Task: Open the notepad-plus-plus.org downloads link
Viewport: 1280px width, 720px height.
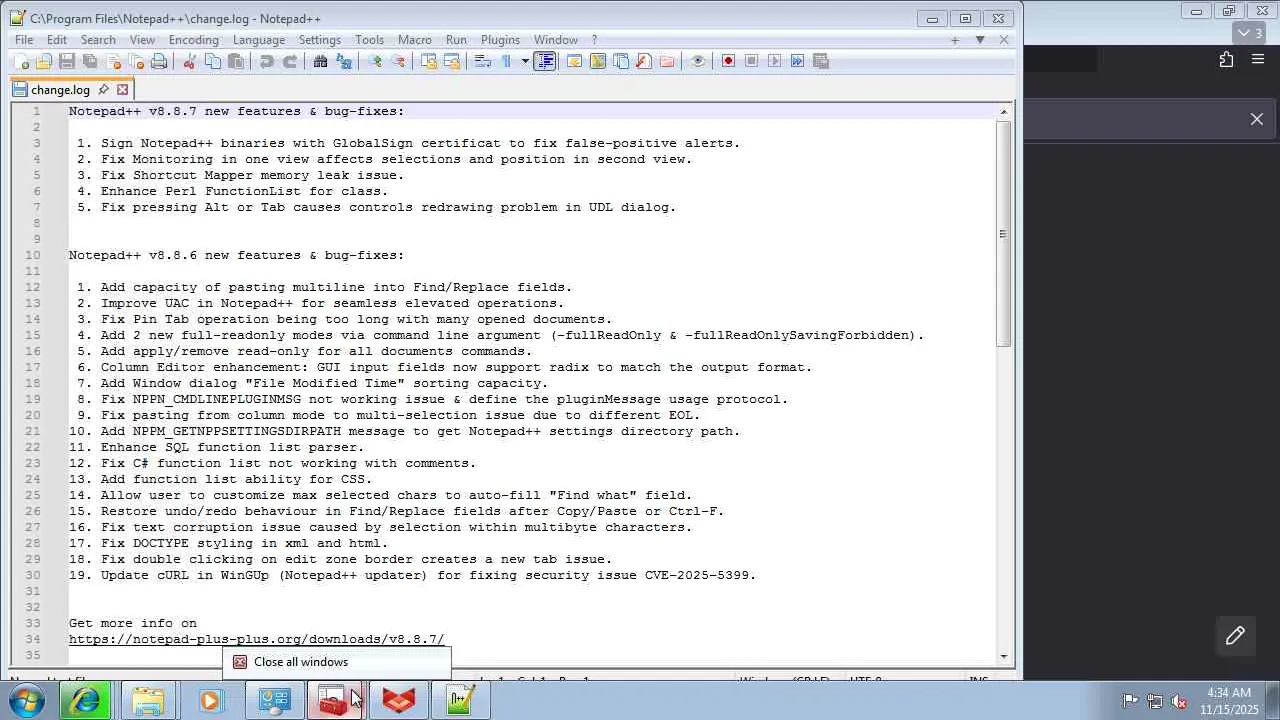Action: (256, 639)
